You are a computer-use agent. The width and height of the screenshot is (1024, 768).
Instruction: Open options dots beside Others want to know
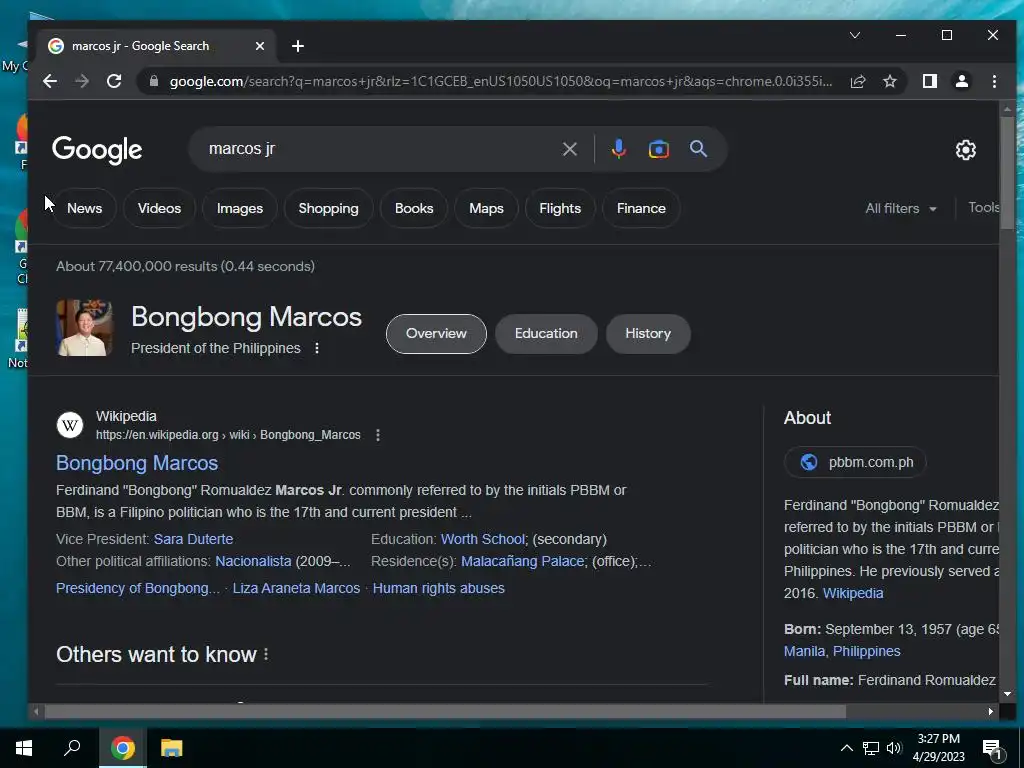coord(266,654)
